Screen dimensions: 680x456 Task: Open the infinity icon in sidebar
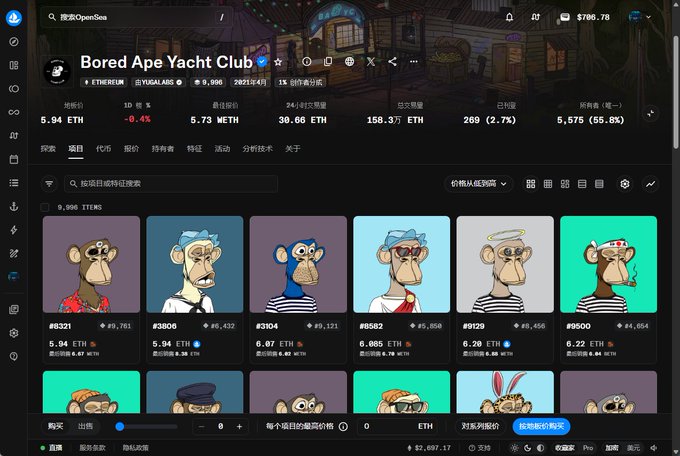pos(14,112)
